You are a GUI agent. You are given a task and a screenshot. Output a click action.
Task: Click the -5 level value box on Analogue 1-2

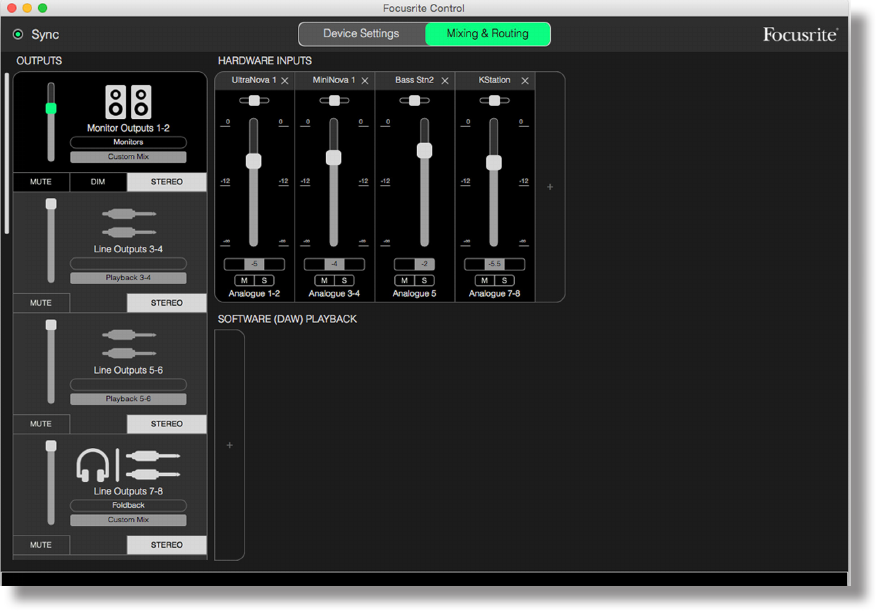[254, 264]
